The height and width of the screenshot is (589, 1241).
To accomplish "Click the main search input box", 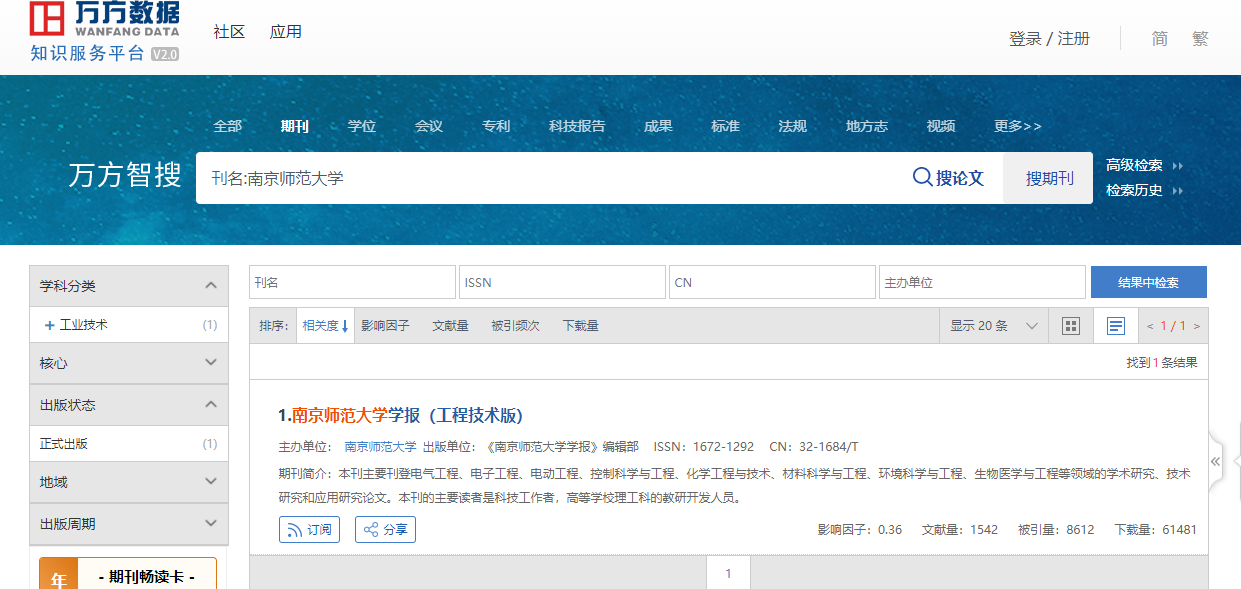I will pos(550,178).
